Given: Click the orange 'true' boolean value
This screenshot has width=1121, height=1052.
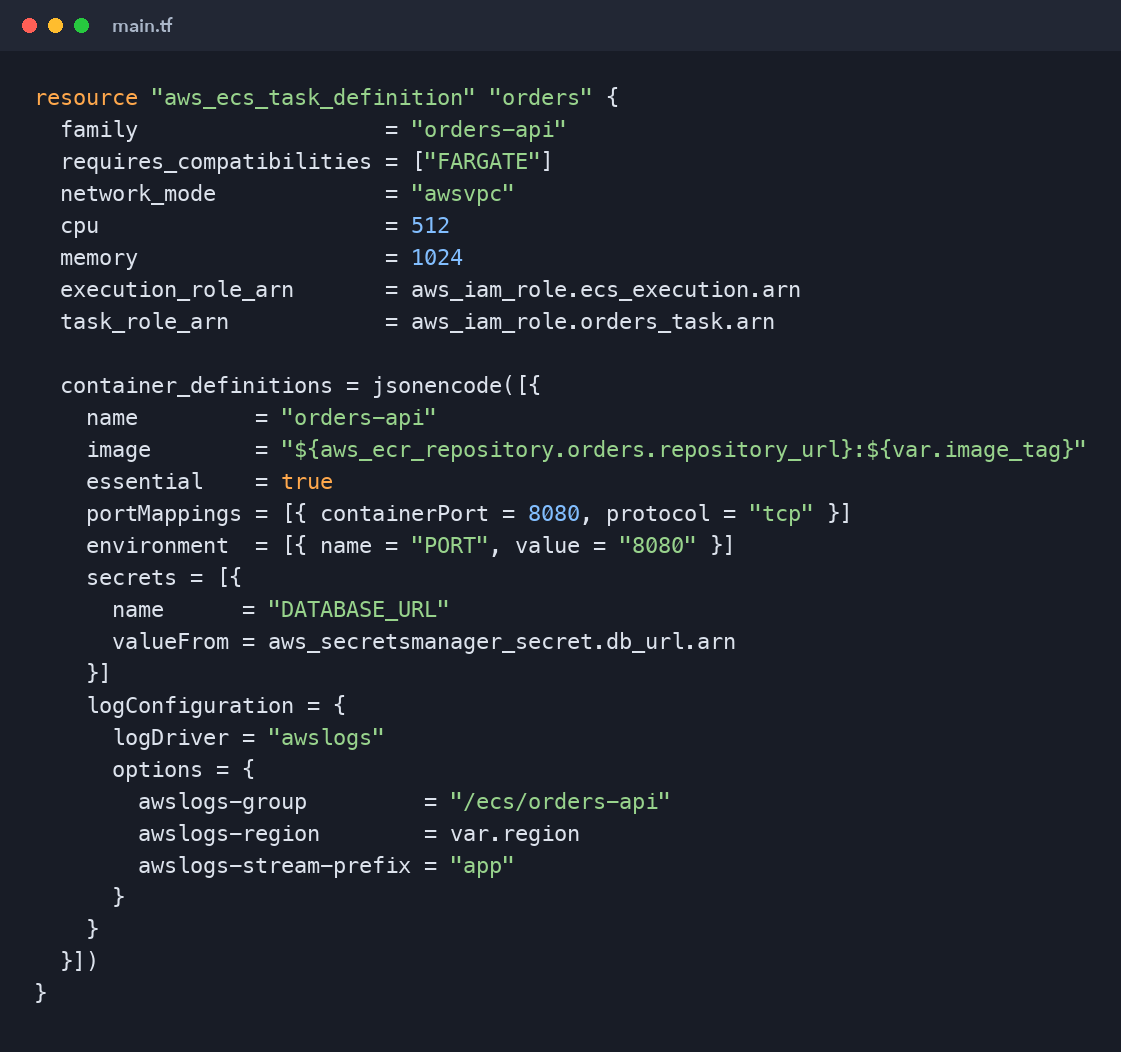Looking at the screenshot, I should click(307, 482).
